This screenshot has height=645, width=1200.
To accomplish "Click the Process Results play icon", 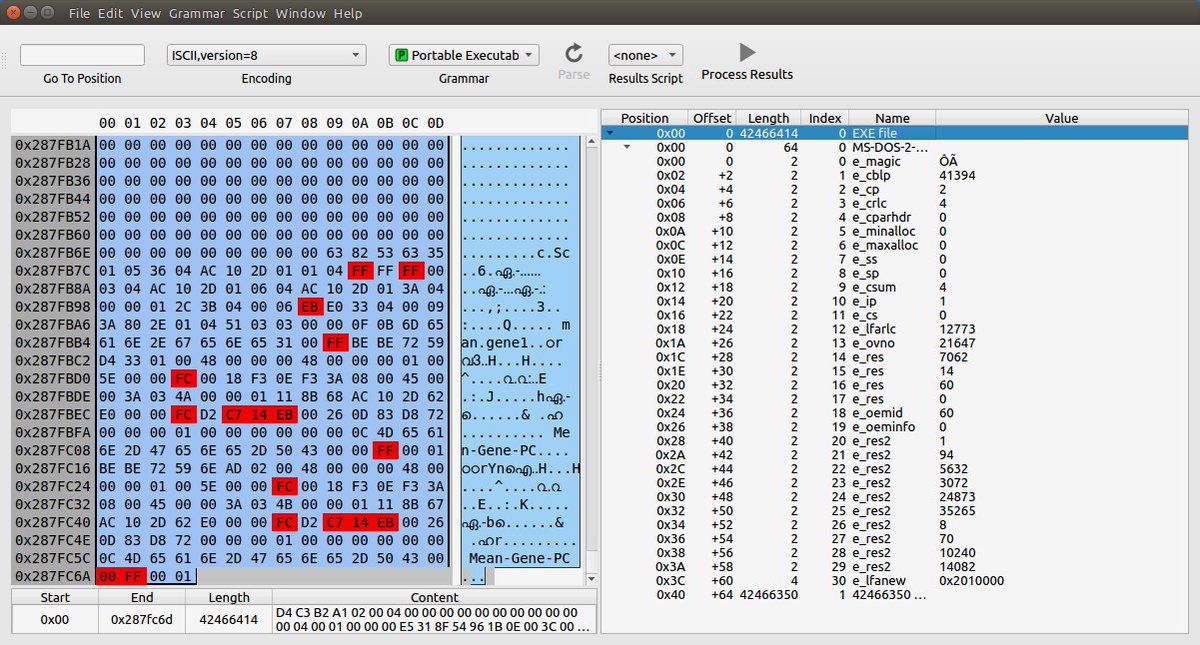I will click(x=747, y=52).
